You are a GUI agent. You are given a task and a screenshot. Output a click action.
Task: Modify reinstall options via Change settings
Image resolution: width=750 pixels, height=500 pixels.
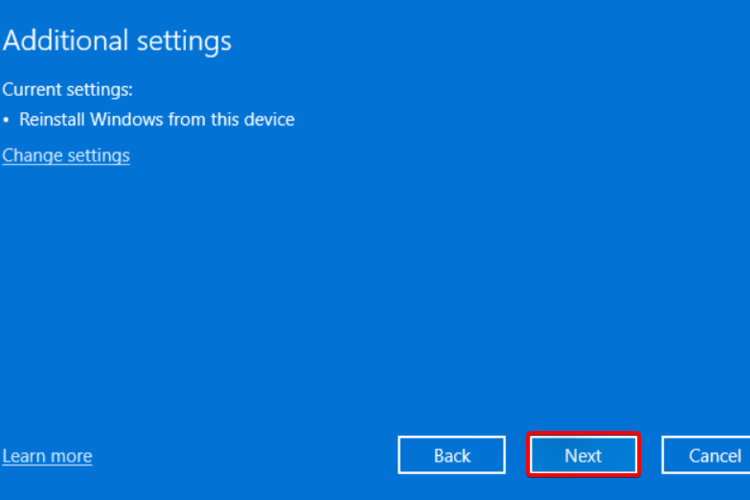tap(66, 155)
